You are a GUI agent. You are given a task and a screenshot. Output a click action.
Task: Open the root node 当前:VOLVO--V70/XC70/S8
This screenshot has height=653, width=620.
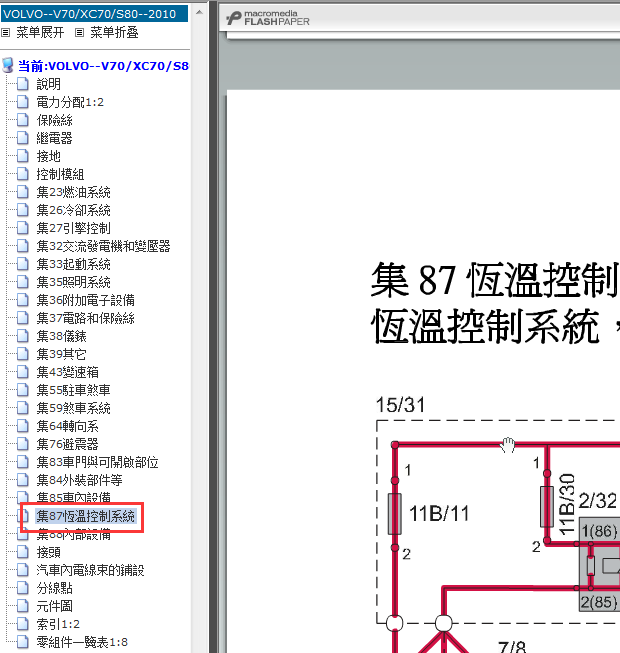click(x=103, y=66)
